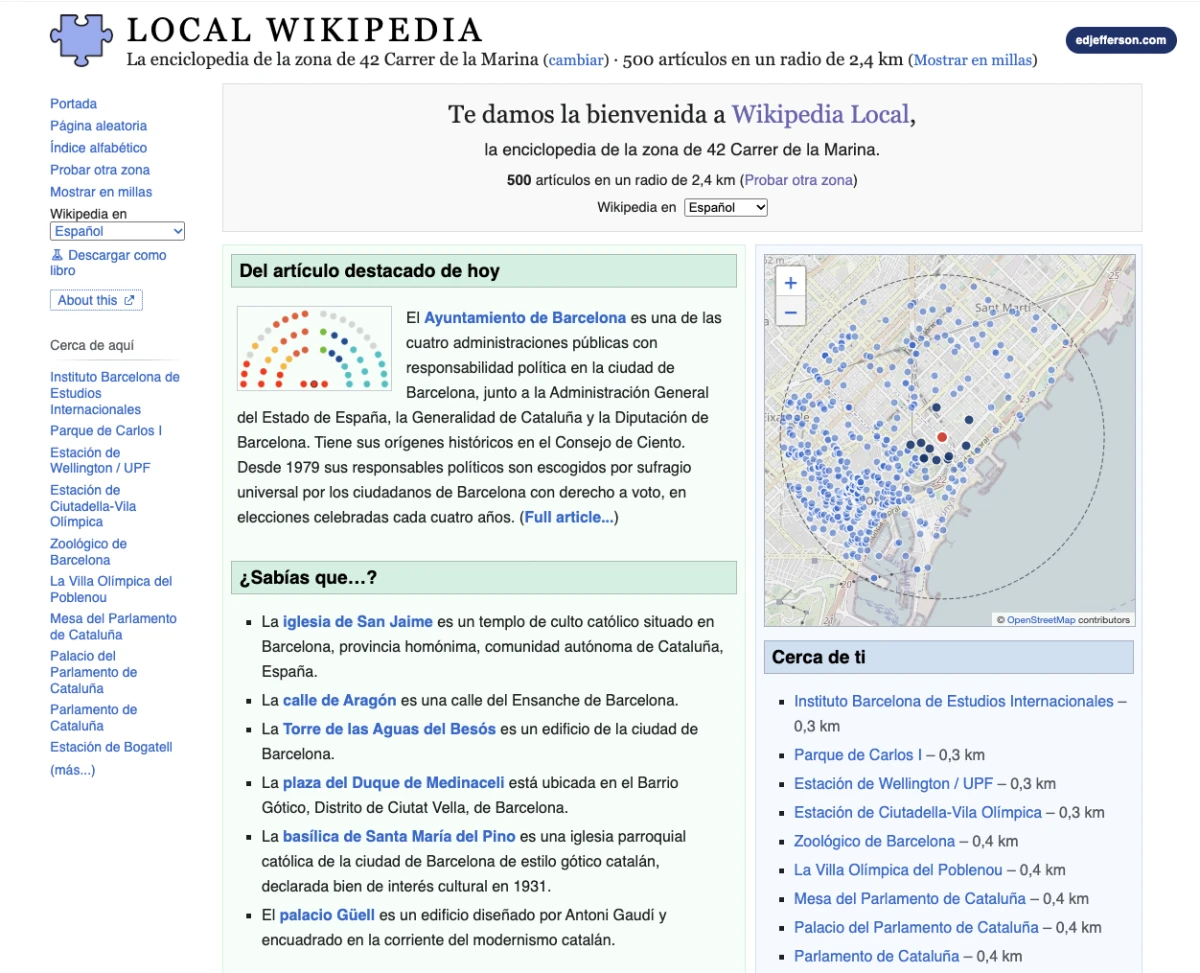
Task: Open Mesa del Parlamento de Cataluña in Cerca de ti
Action: 910,899
